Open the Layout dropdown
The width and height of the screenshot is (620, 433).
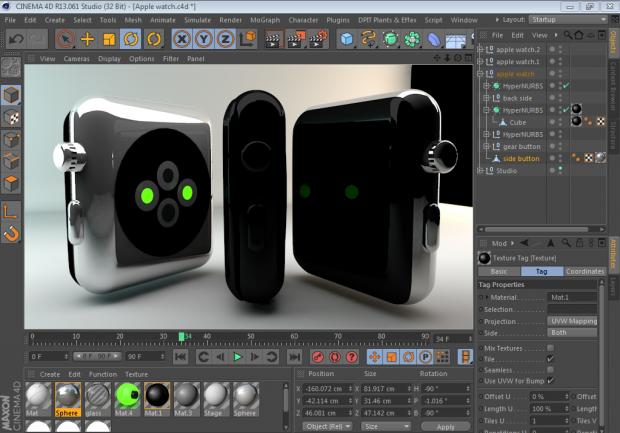point(568,19)
